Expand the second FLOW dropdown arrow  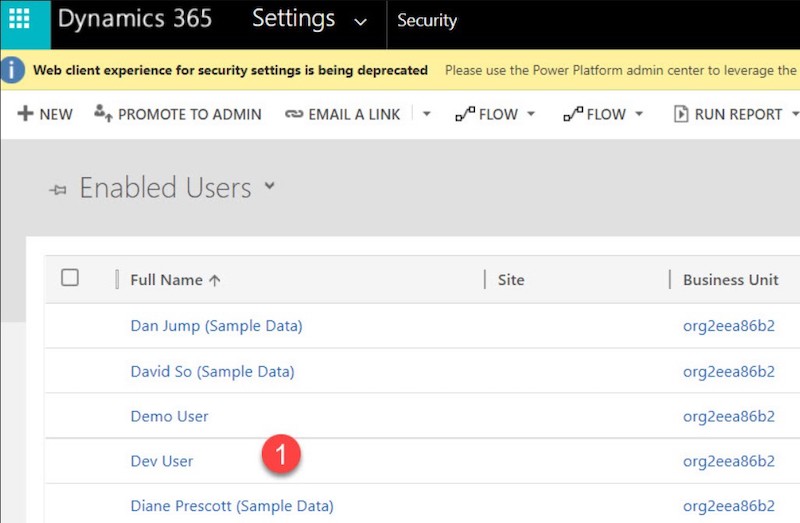(x=639, y=113)
